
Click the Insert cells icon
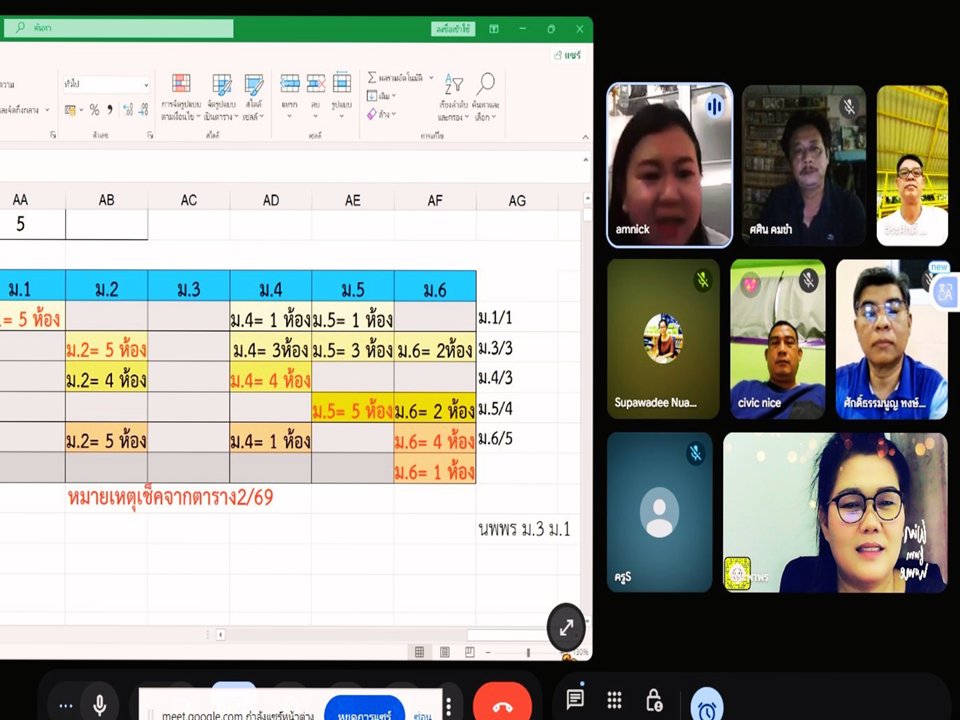tap(290, 83)
